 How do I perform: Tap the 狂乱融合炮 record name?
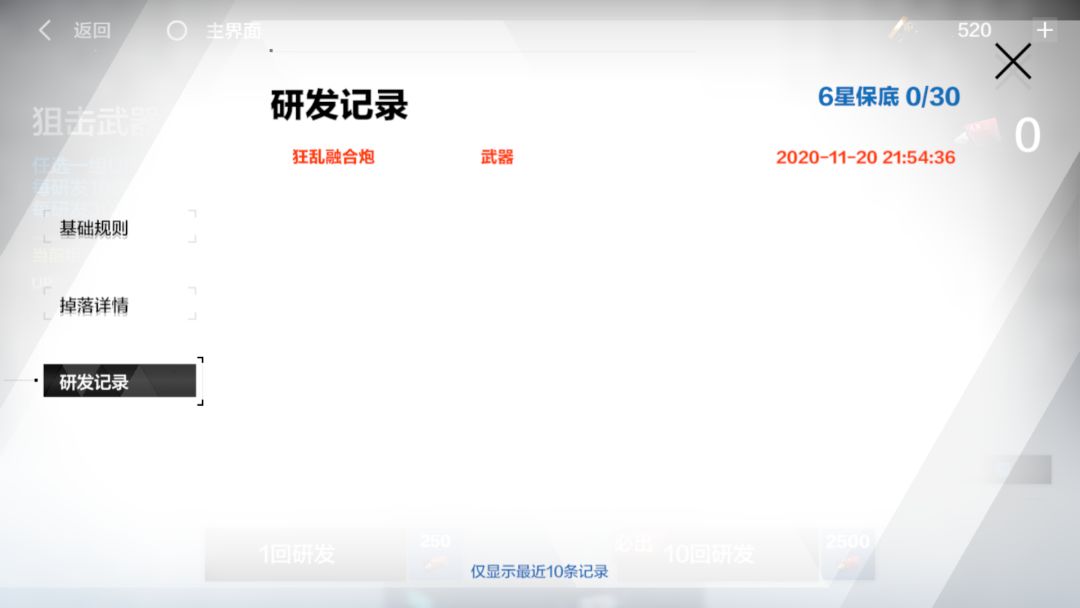(333, 157)
